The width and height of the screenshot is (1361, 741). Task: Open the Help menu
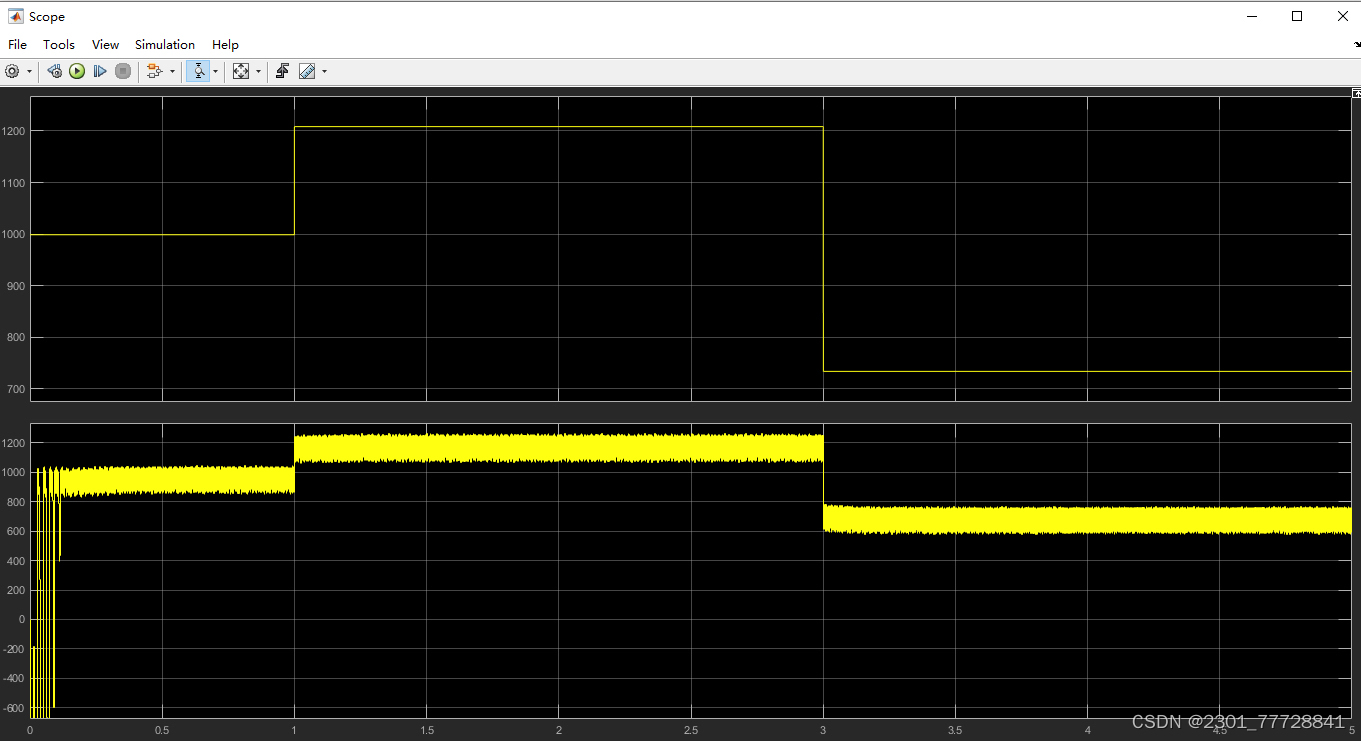225,44
